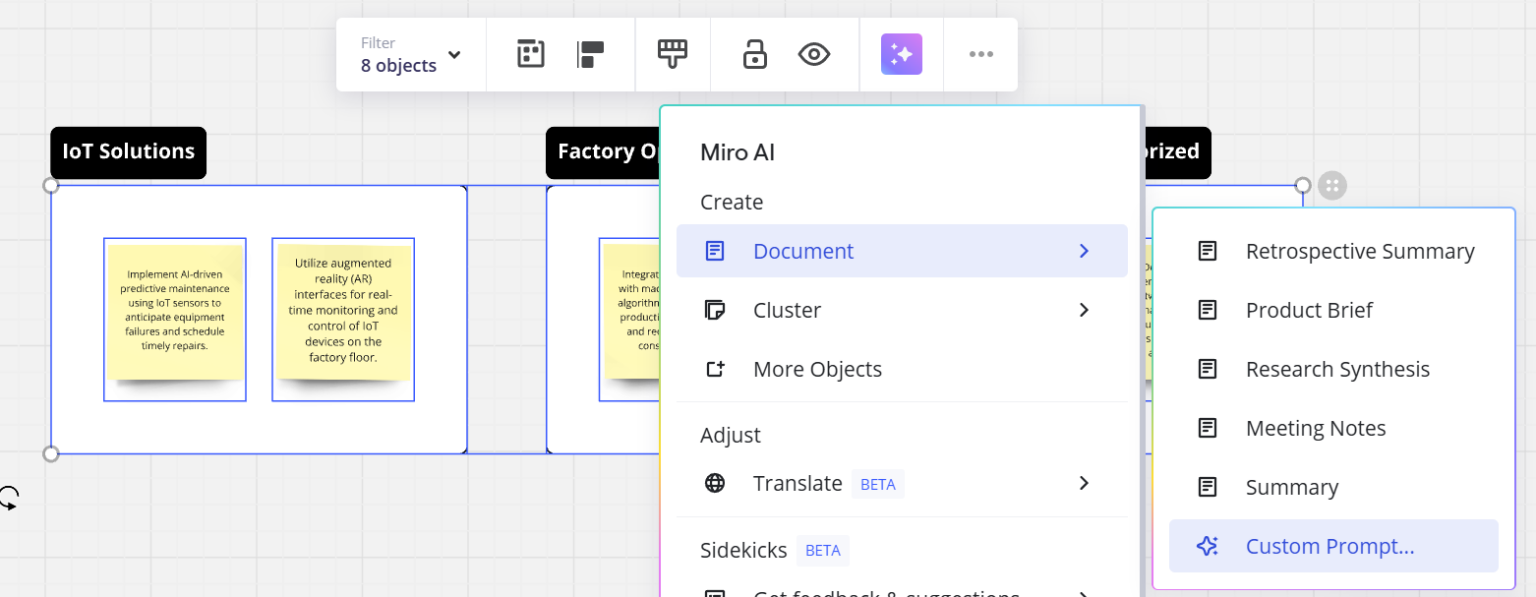Choose Retrospective Summary from the submenu

tap(1360, 251)
